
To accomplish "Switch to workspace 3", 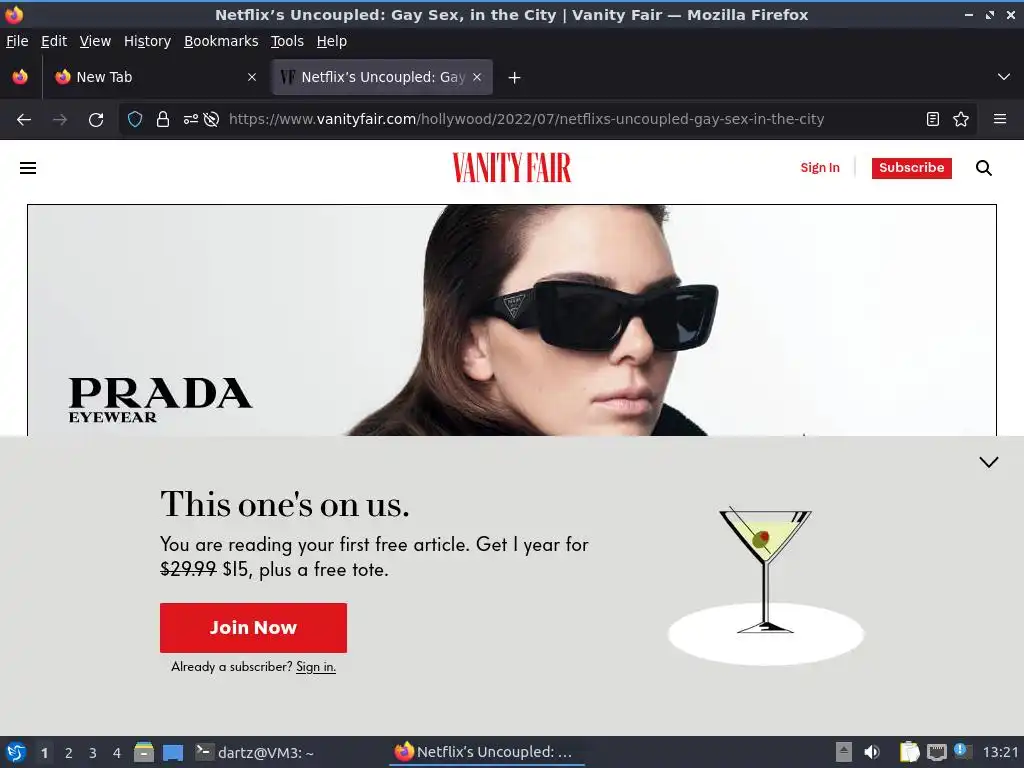I will pyautogui.click(x=93, y=753).
